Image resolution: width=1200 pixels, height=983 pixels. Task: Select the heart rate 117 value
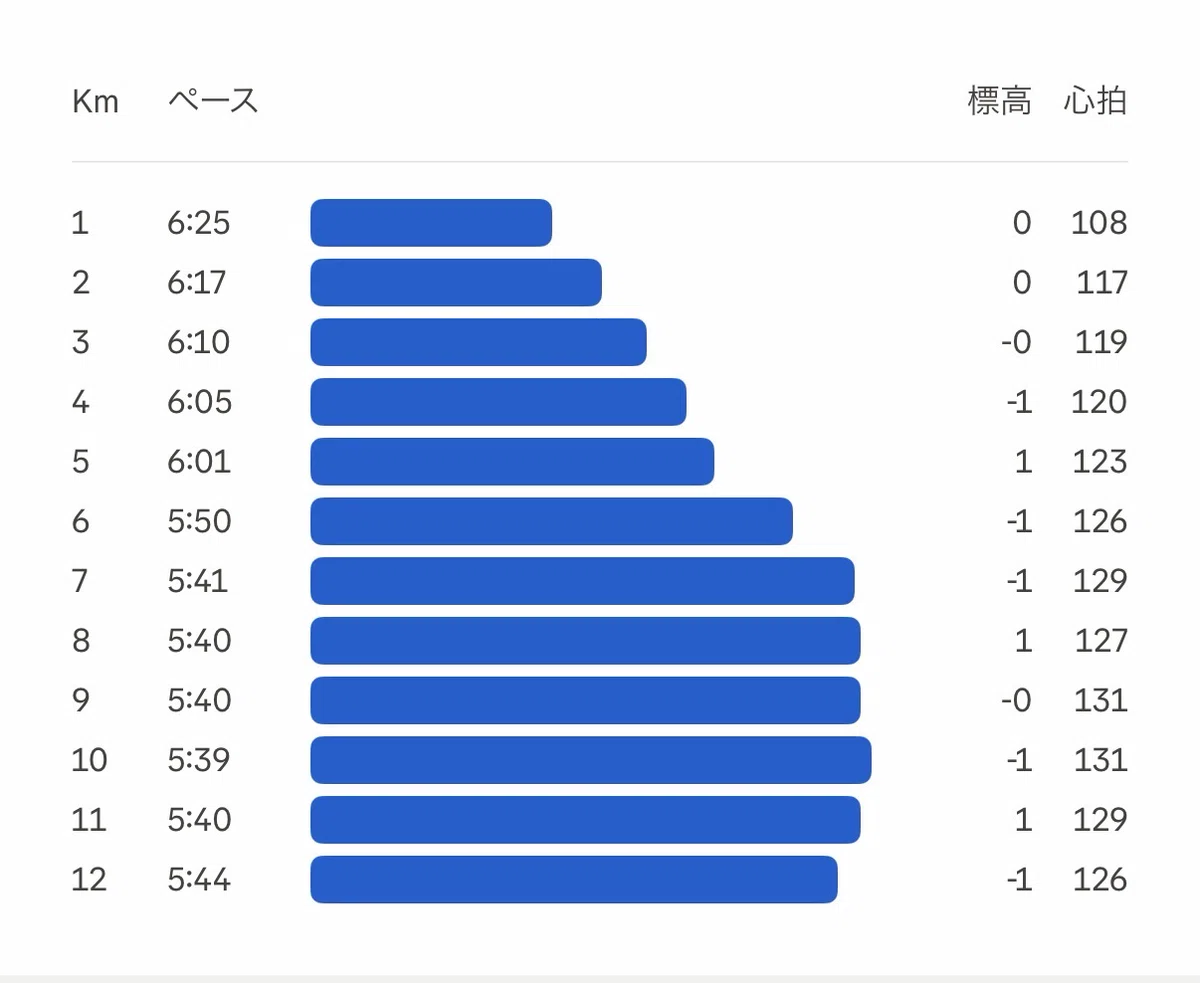[1102, 282]
